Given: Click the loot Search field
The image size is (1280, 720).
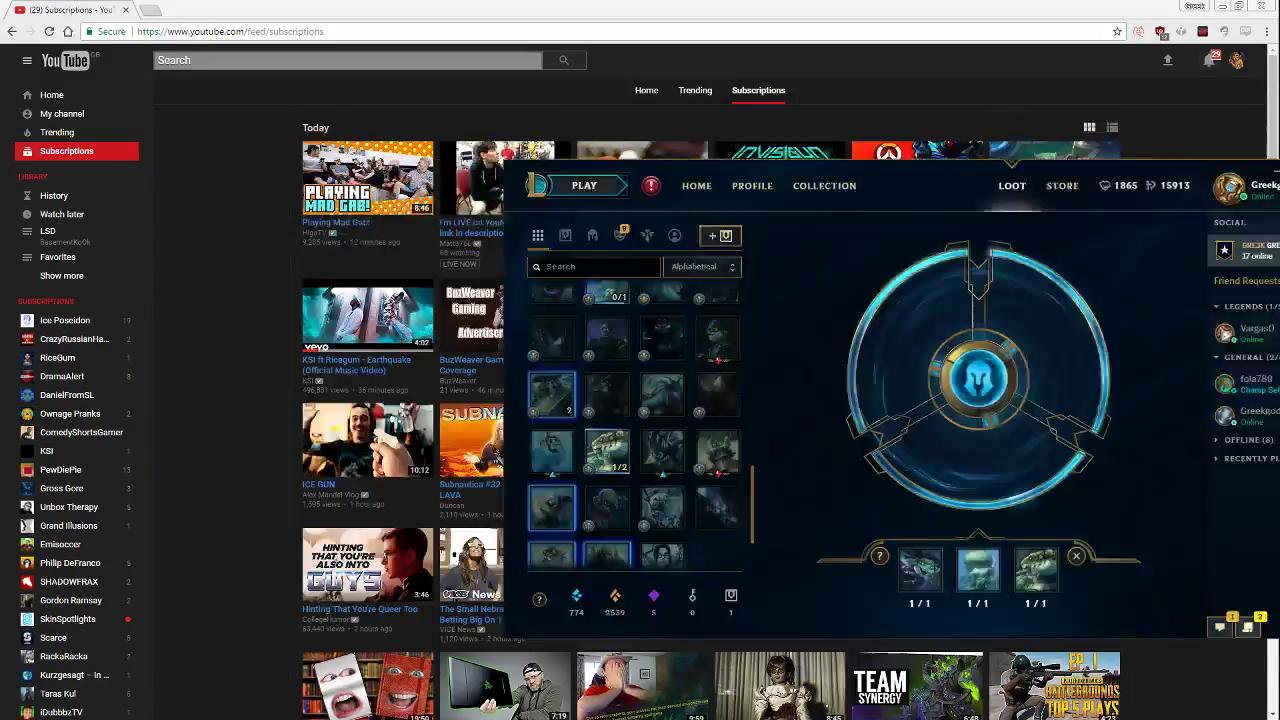Looking at the screenshot, I should 594,267.
